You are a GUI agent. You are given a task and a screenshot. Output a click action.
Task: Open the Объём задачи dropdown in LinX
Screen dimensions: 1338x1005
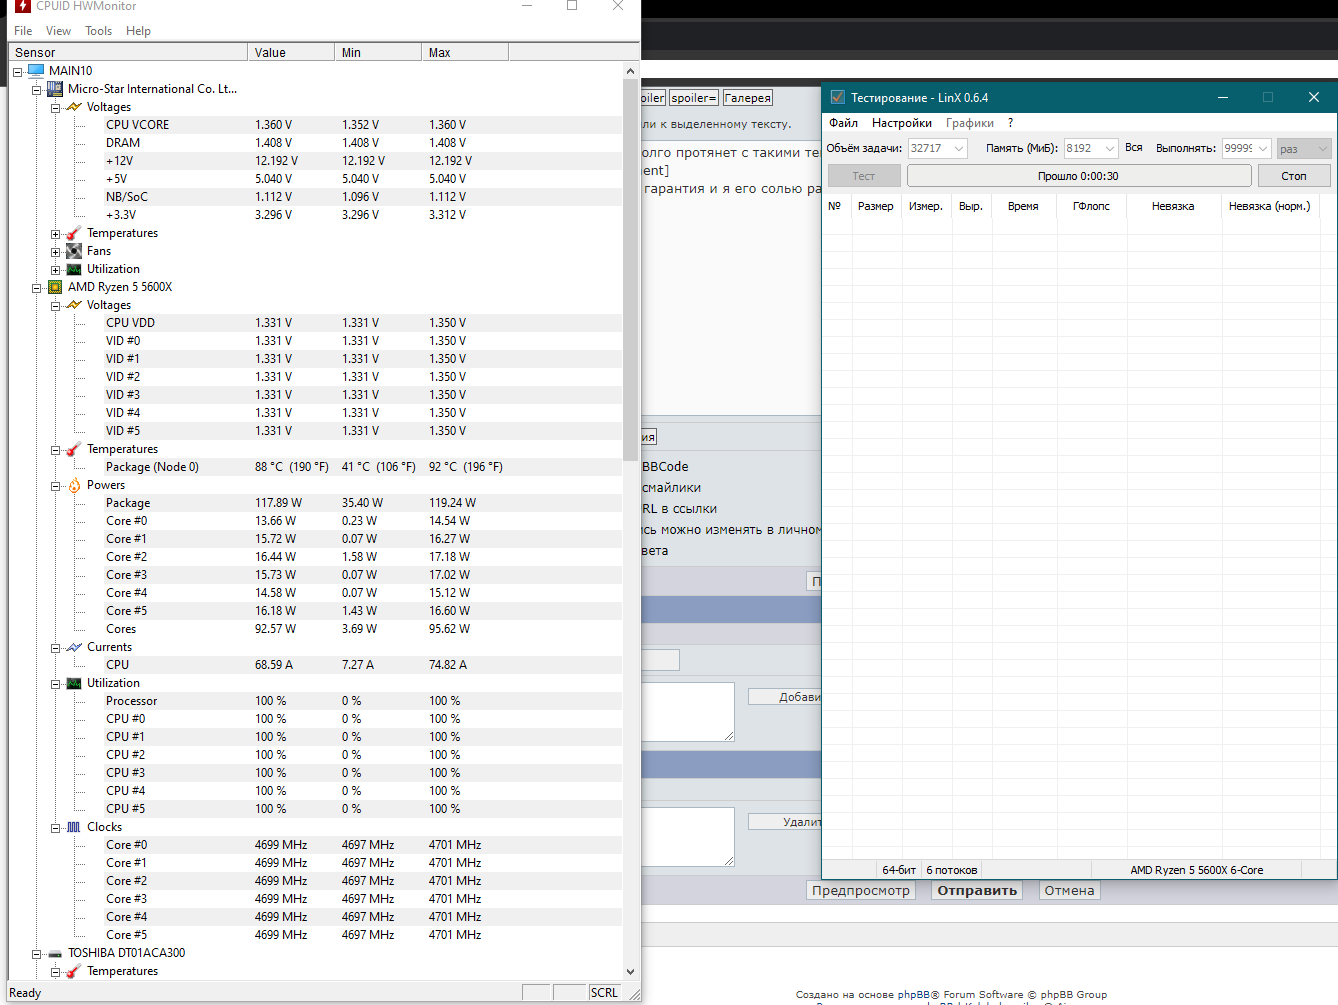tap(959, 148)
